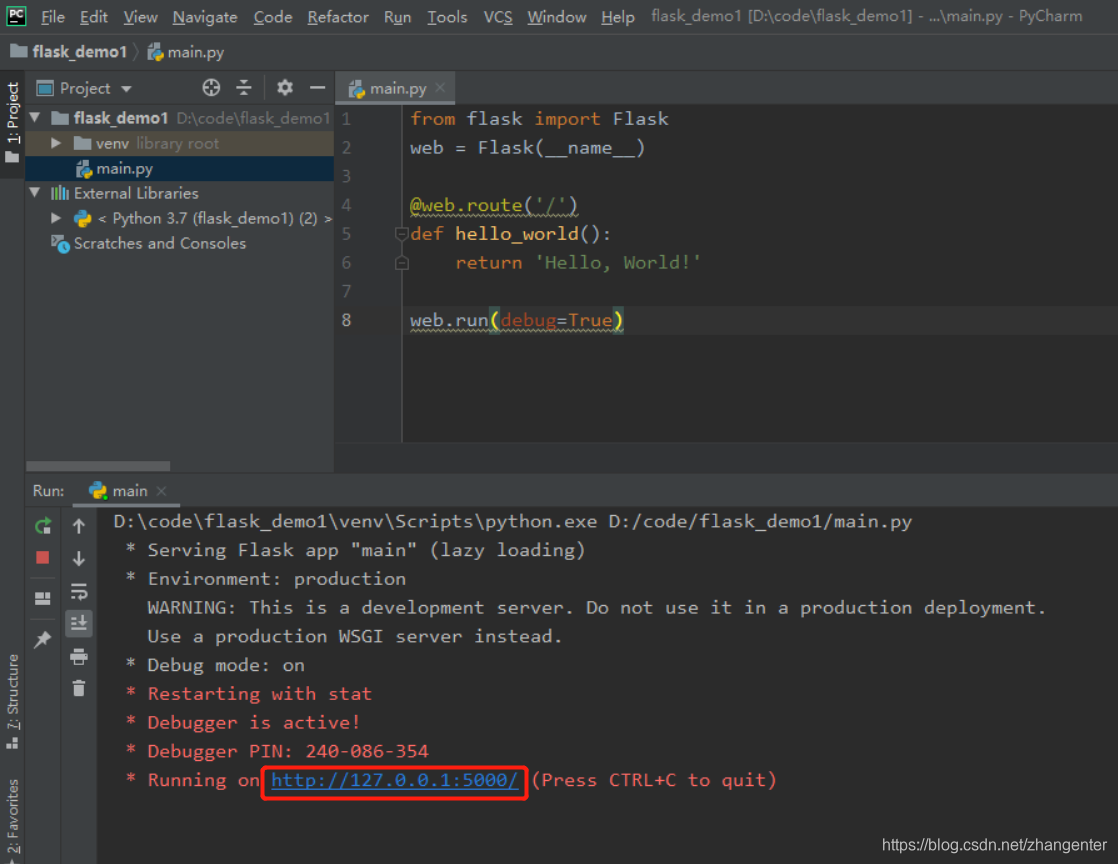Open the Code menu
1118x864 pixels.
273,16
